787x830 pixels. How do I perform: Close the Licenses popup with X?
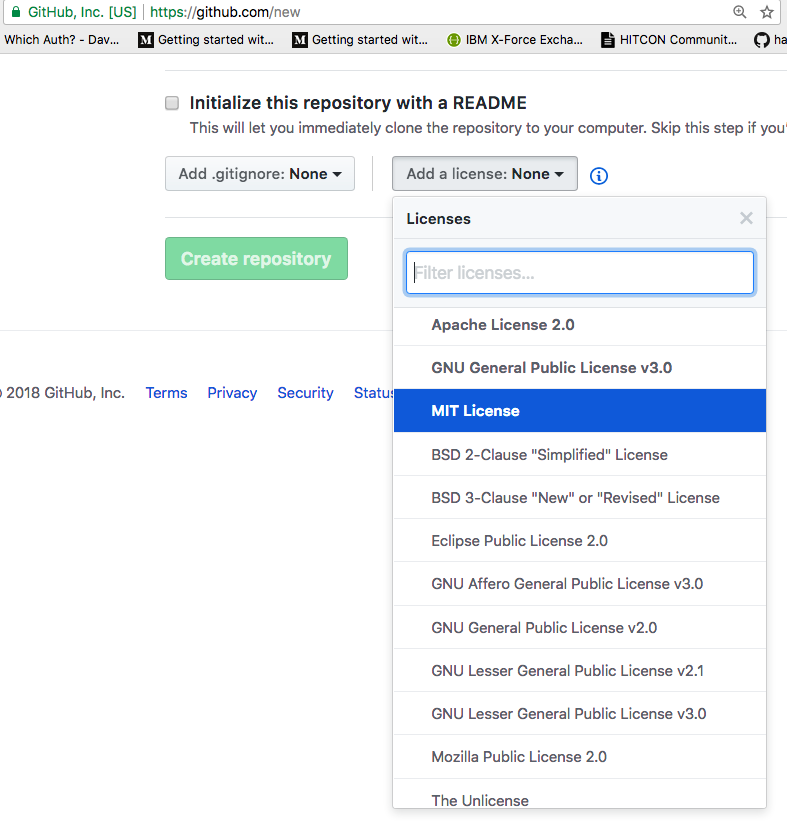[746, 218]
